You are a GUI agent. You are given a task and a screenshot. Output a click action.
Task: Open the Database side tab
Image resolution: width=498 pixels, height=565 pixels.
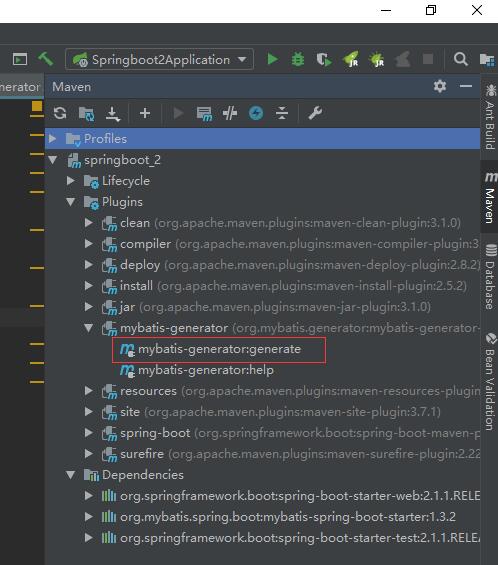(490, 277)
